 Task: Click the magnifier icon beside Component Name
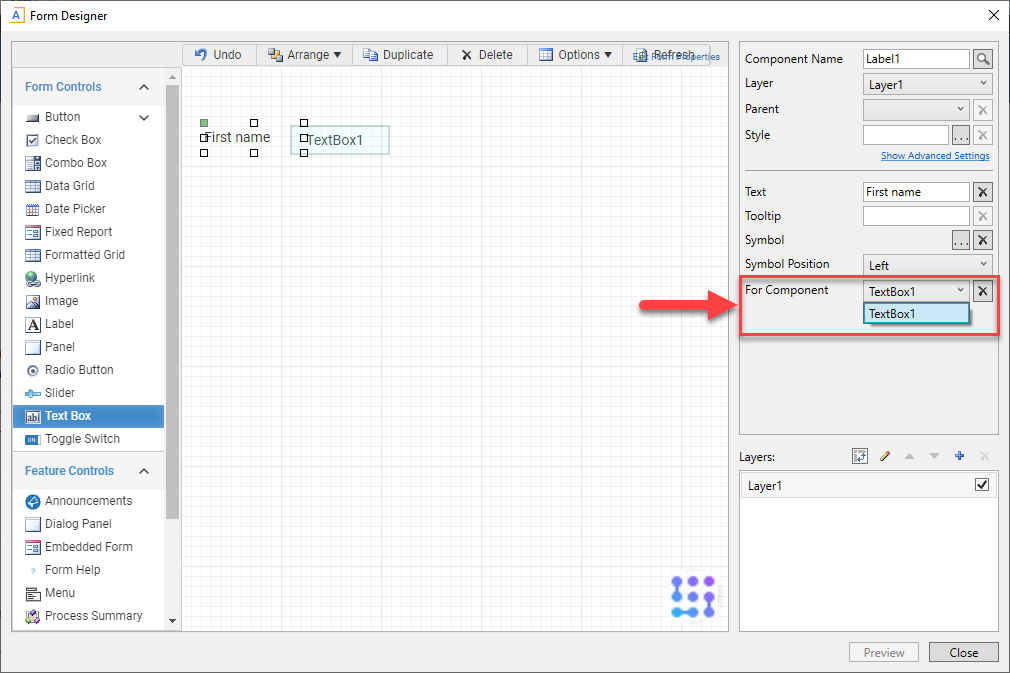click(x=983, y=59)
